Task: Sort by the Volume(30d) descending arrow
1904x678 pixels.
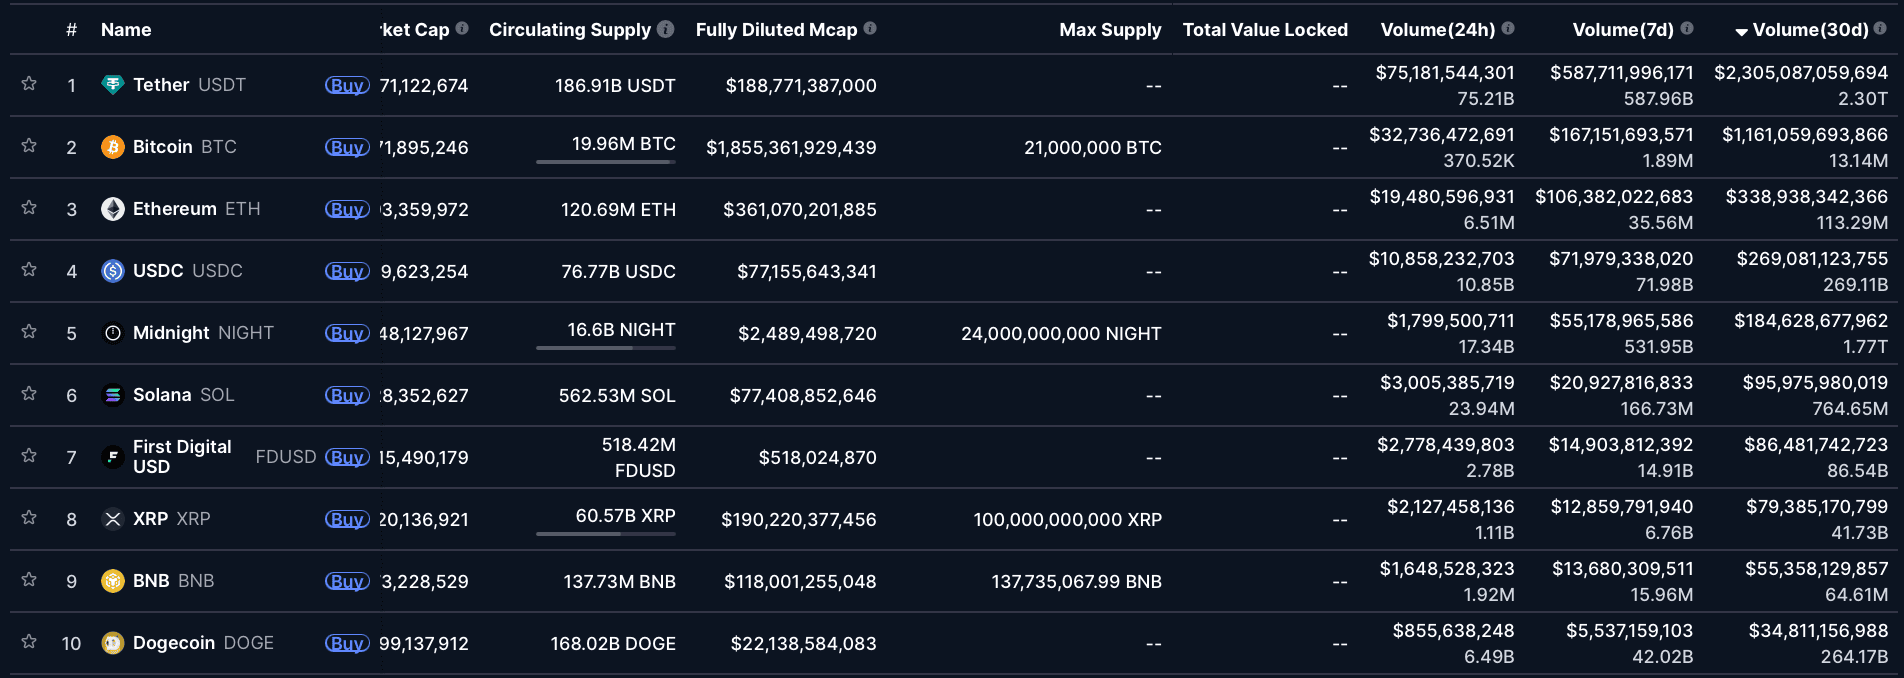Action: 1741,31
